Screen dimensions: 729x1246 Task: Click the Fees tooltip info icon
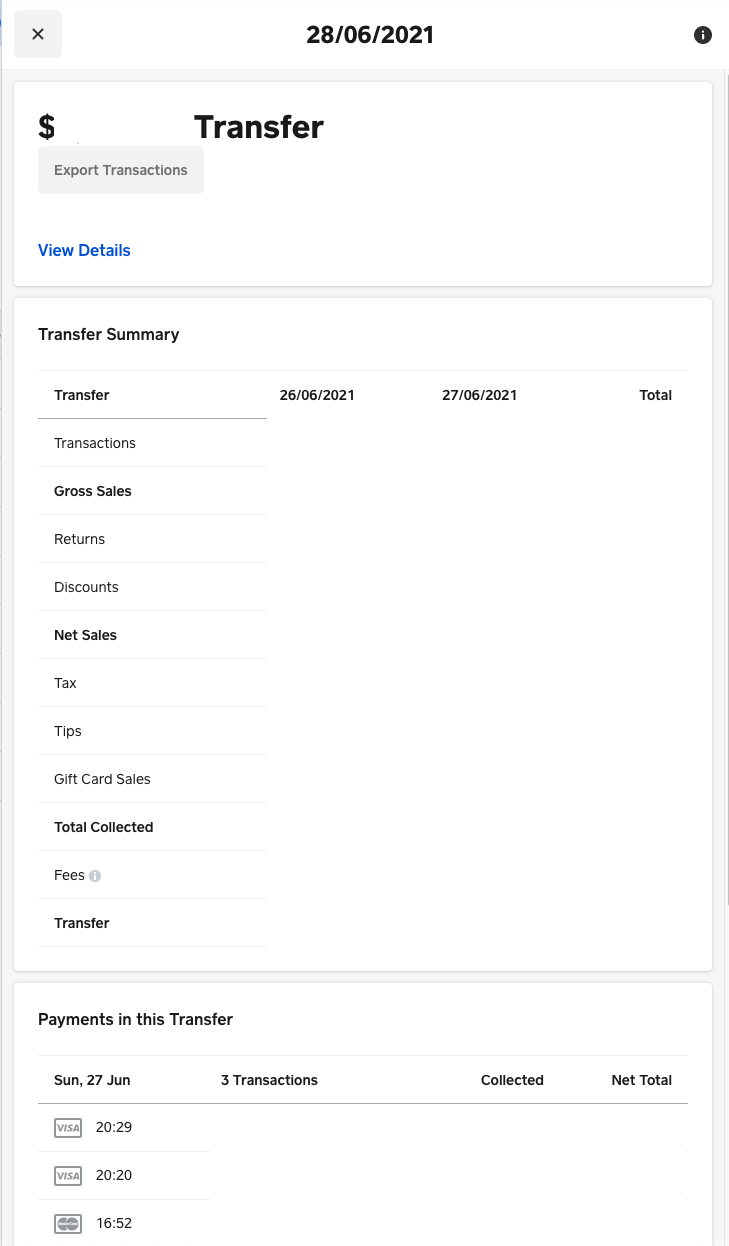(x=95, y=875)
